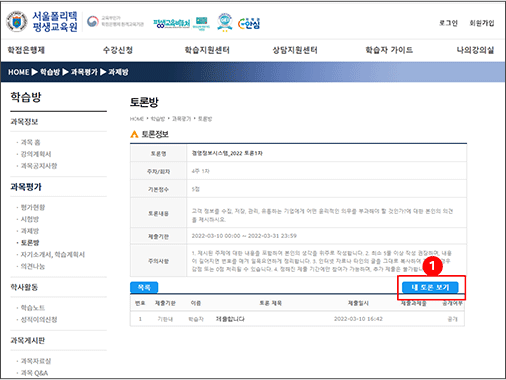Open the e-안심 logo
The height and width of the screenshot is (380, 506).
tap(249, 23)
